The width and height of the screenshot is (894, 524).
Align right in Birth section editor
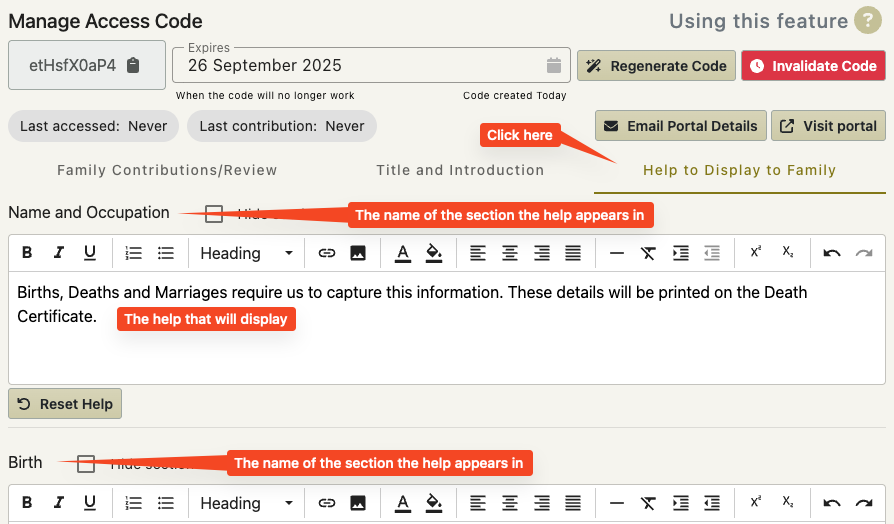[541, 502]
